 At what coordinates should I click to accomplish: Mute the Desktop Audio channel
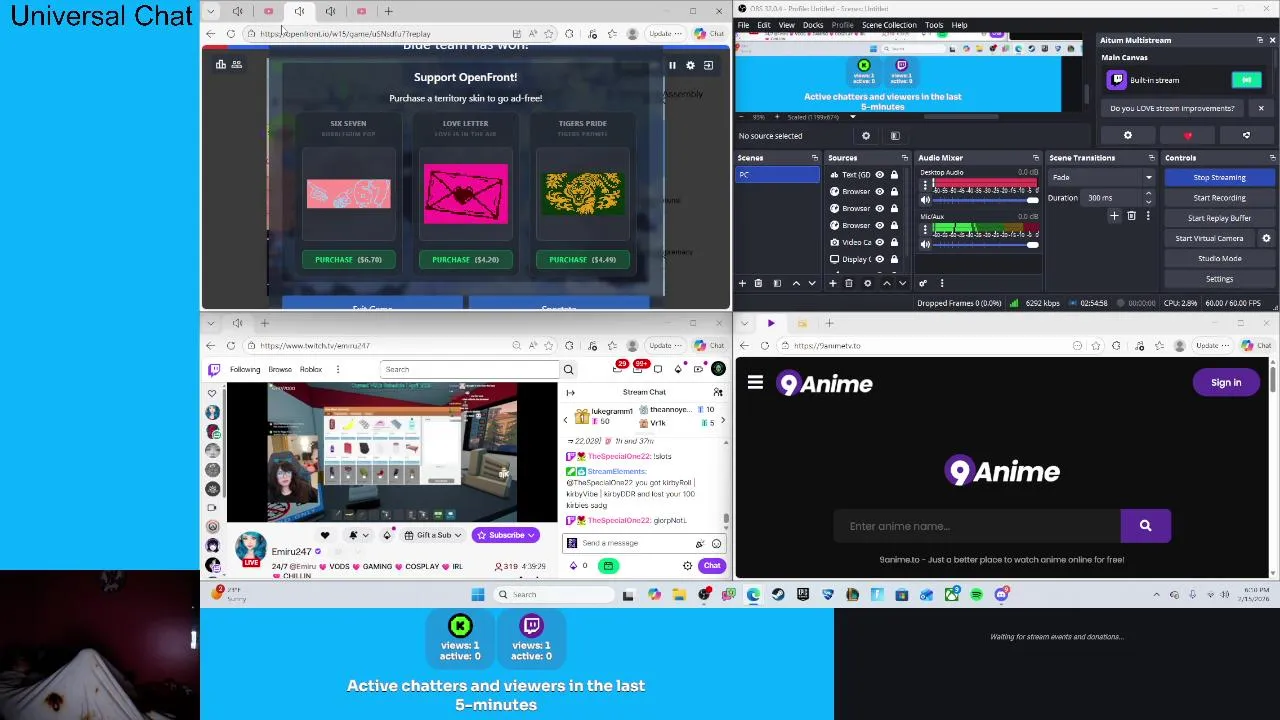[x=925, y=201]
